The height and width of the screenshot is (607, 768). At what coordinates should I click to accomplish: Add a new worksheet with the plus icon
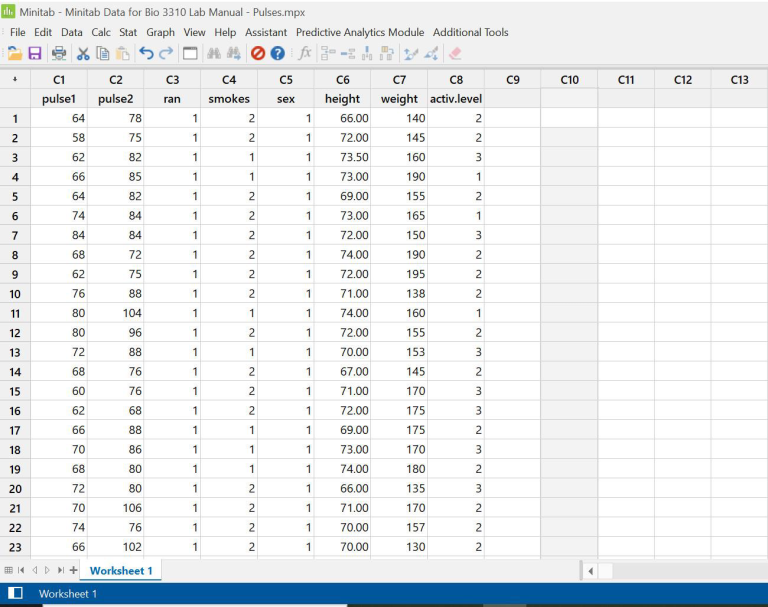click(73, 570)
